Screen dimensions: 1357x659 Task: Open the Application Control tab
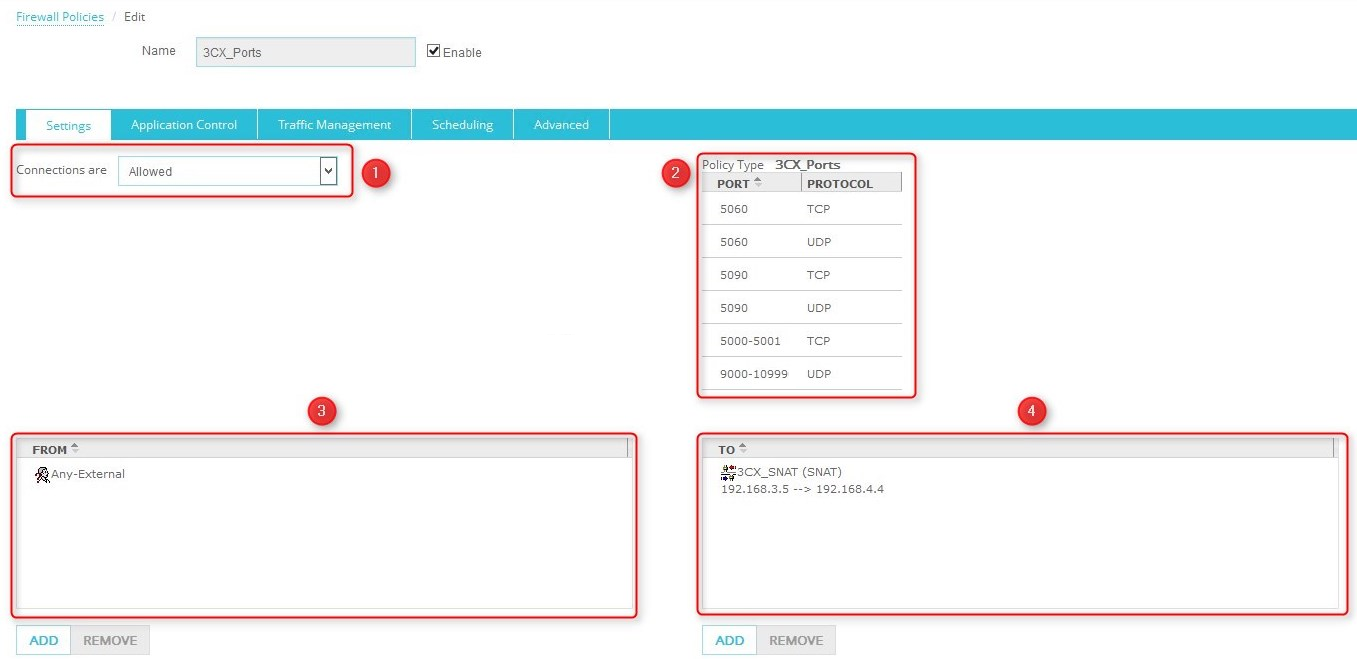(184, 125)
